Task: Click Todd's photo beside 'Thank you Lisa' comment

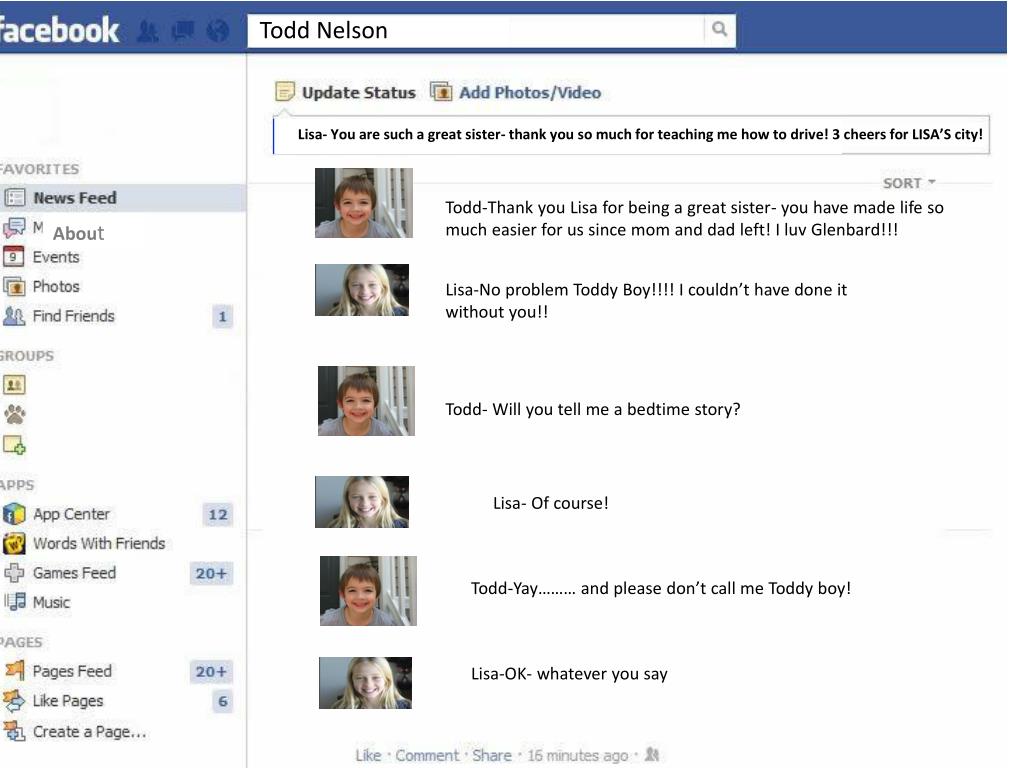Action: click(x=364, y=203)
